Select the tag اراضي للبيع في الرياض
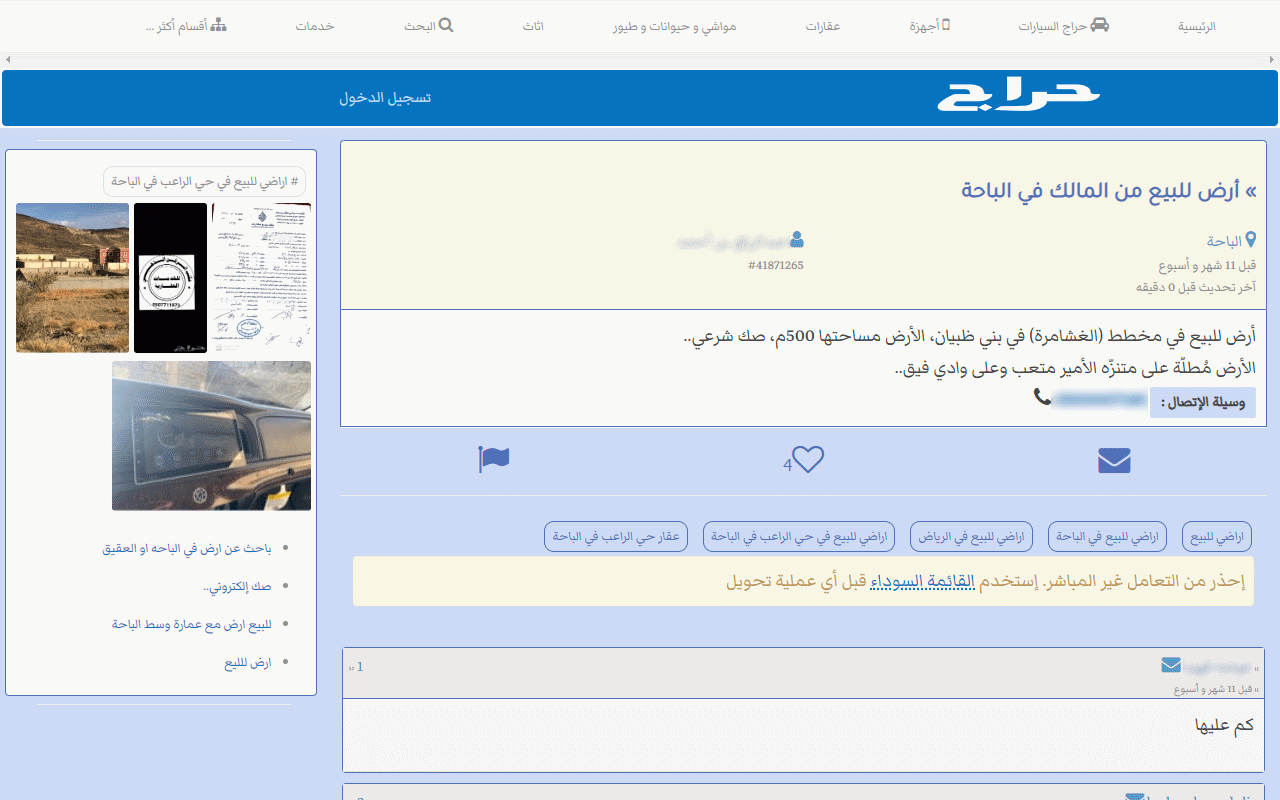Screen dimensions: 1280x800 click(970, 536)
